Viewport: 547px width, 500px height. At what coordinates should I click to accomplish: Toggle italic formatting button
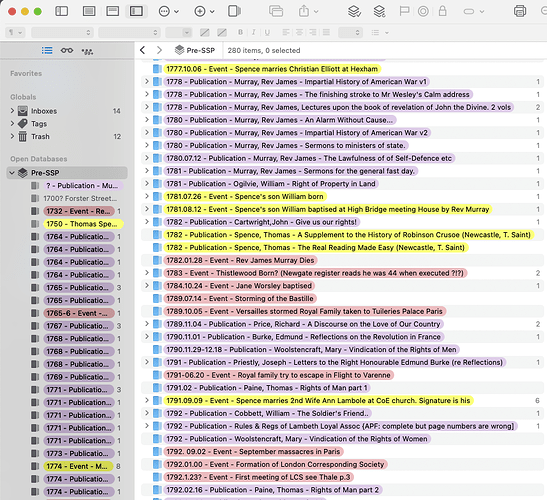tap(254, 32)
